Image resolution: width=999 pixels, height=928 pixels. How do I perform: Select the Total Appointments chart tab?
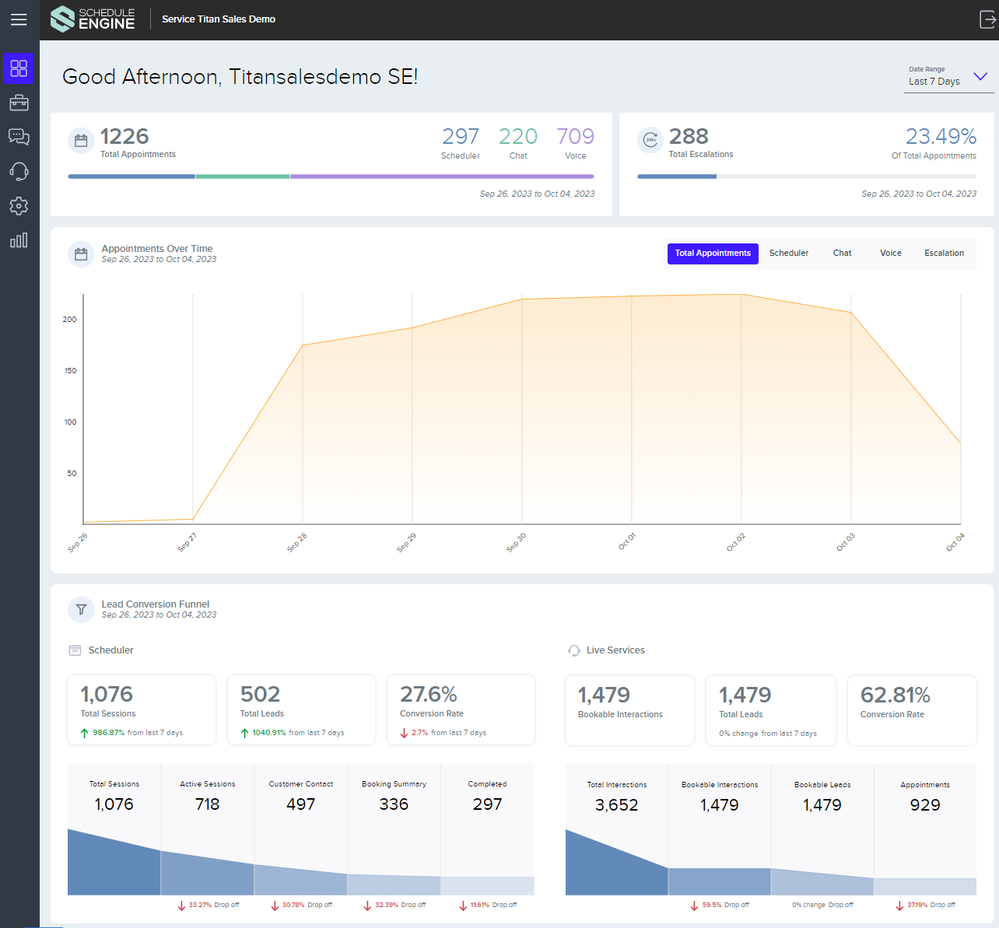712,254
